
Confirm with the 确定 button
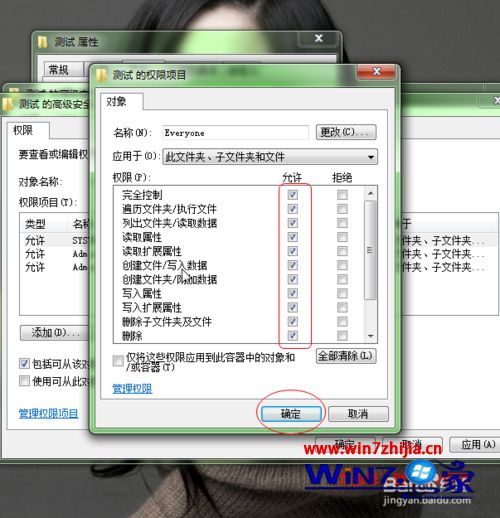tap(291, 414)
